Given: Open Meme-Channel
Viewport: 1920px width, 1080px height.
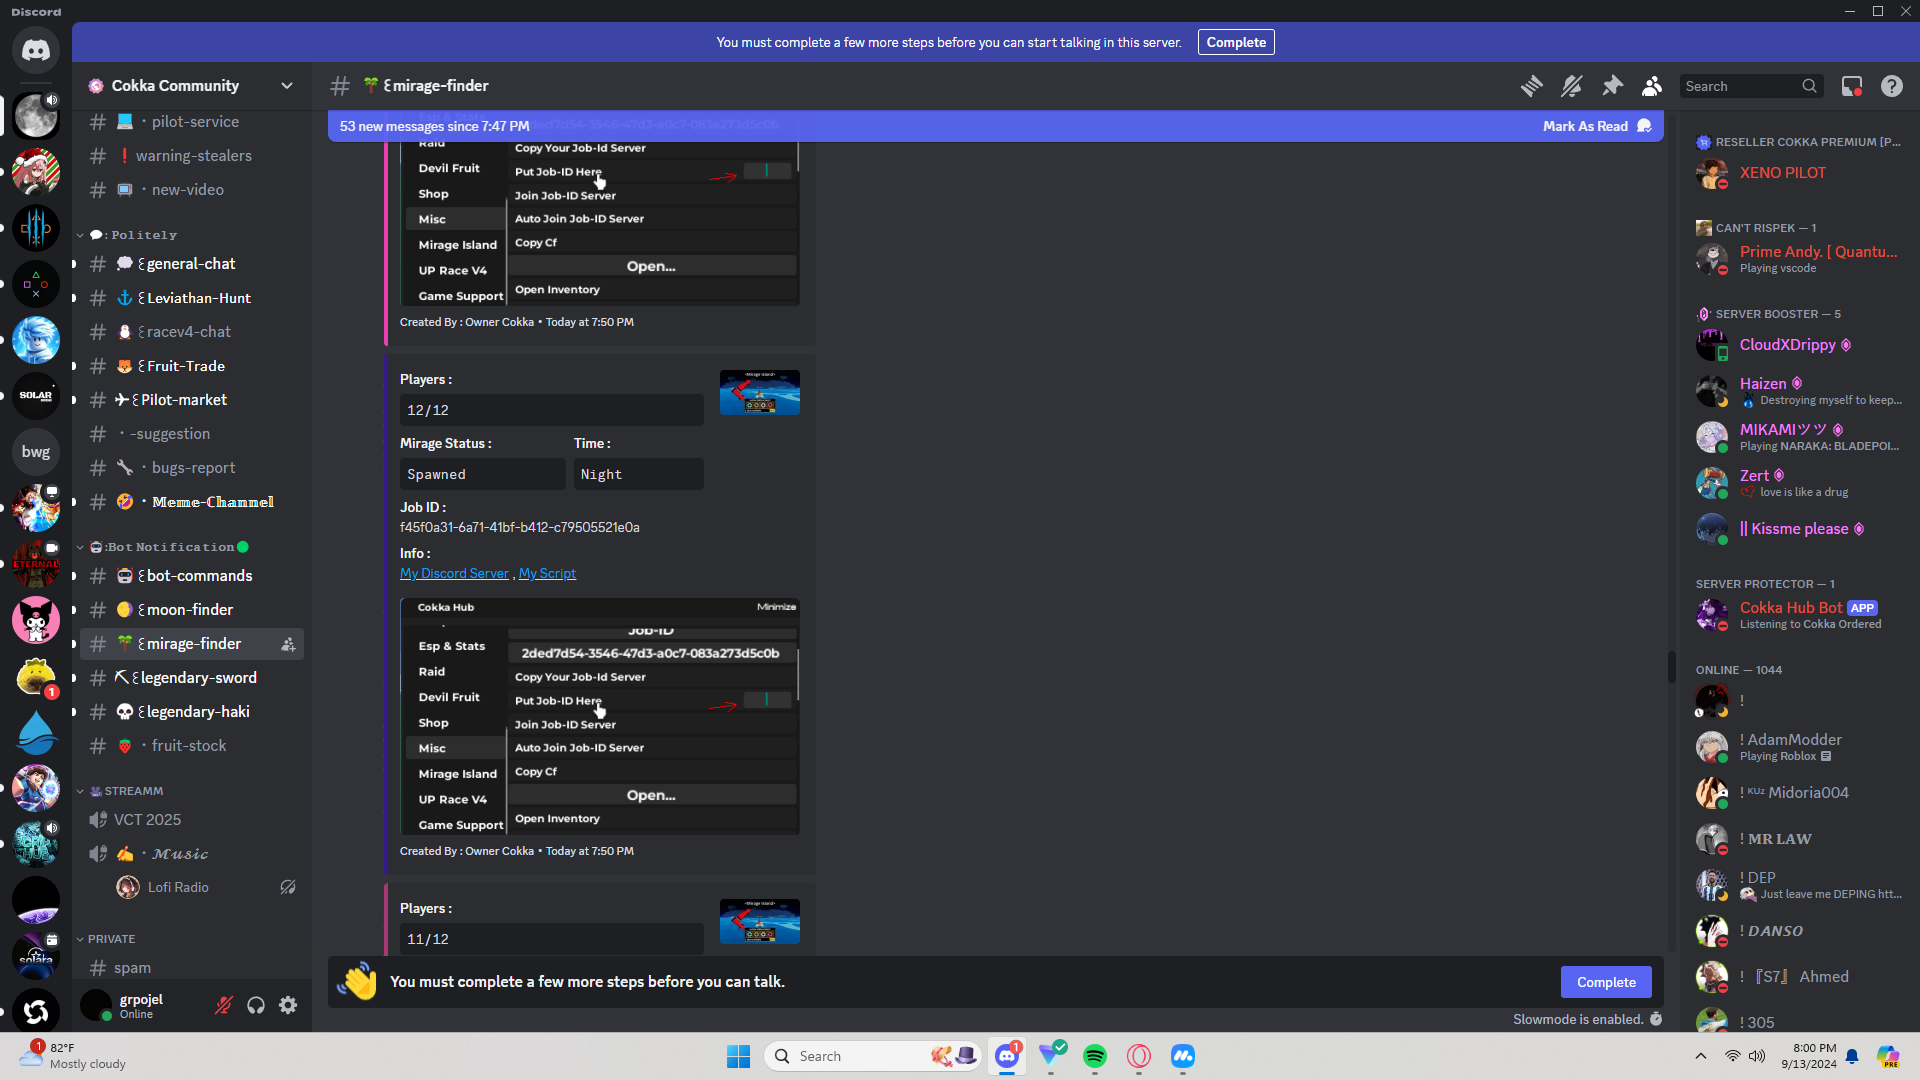Looking at the screenshot, I should click(192, 502).
